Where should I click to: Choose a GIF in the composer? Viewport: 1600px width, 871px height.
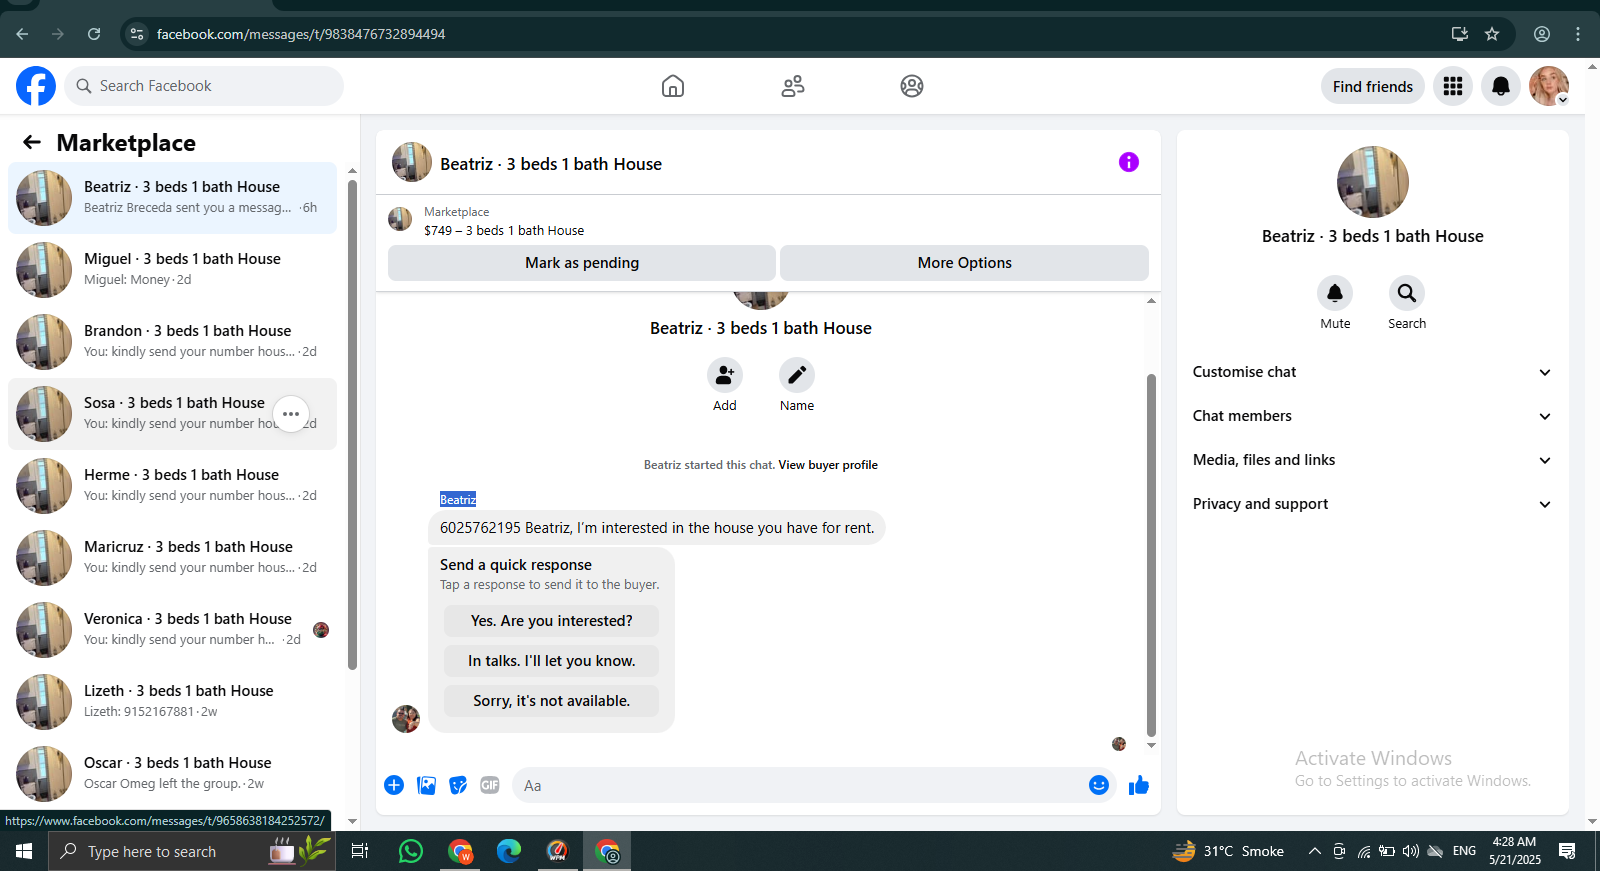click(490, 785)
